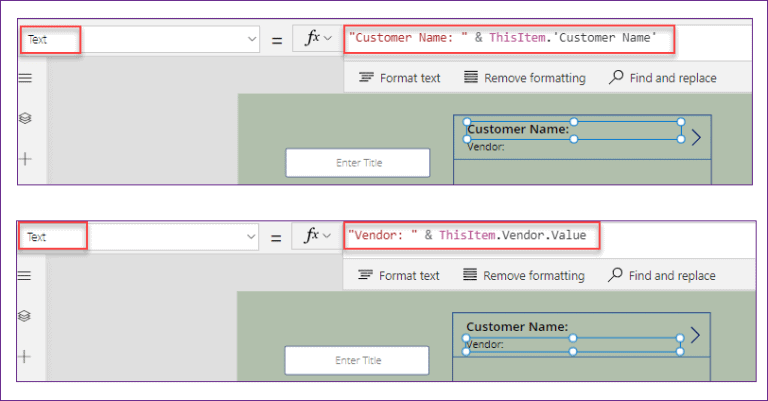Click the hamburger menu icon in the lower screenshot
Viewport: 768px width, 401px height.
pos(26,275)
